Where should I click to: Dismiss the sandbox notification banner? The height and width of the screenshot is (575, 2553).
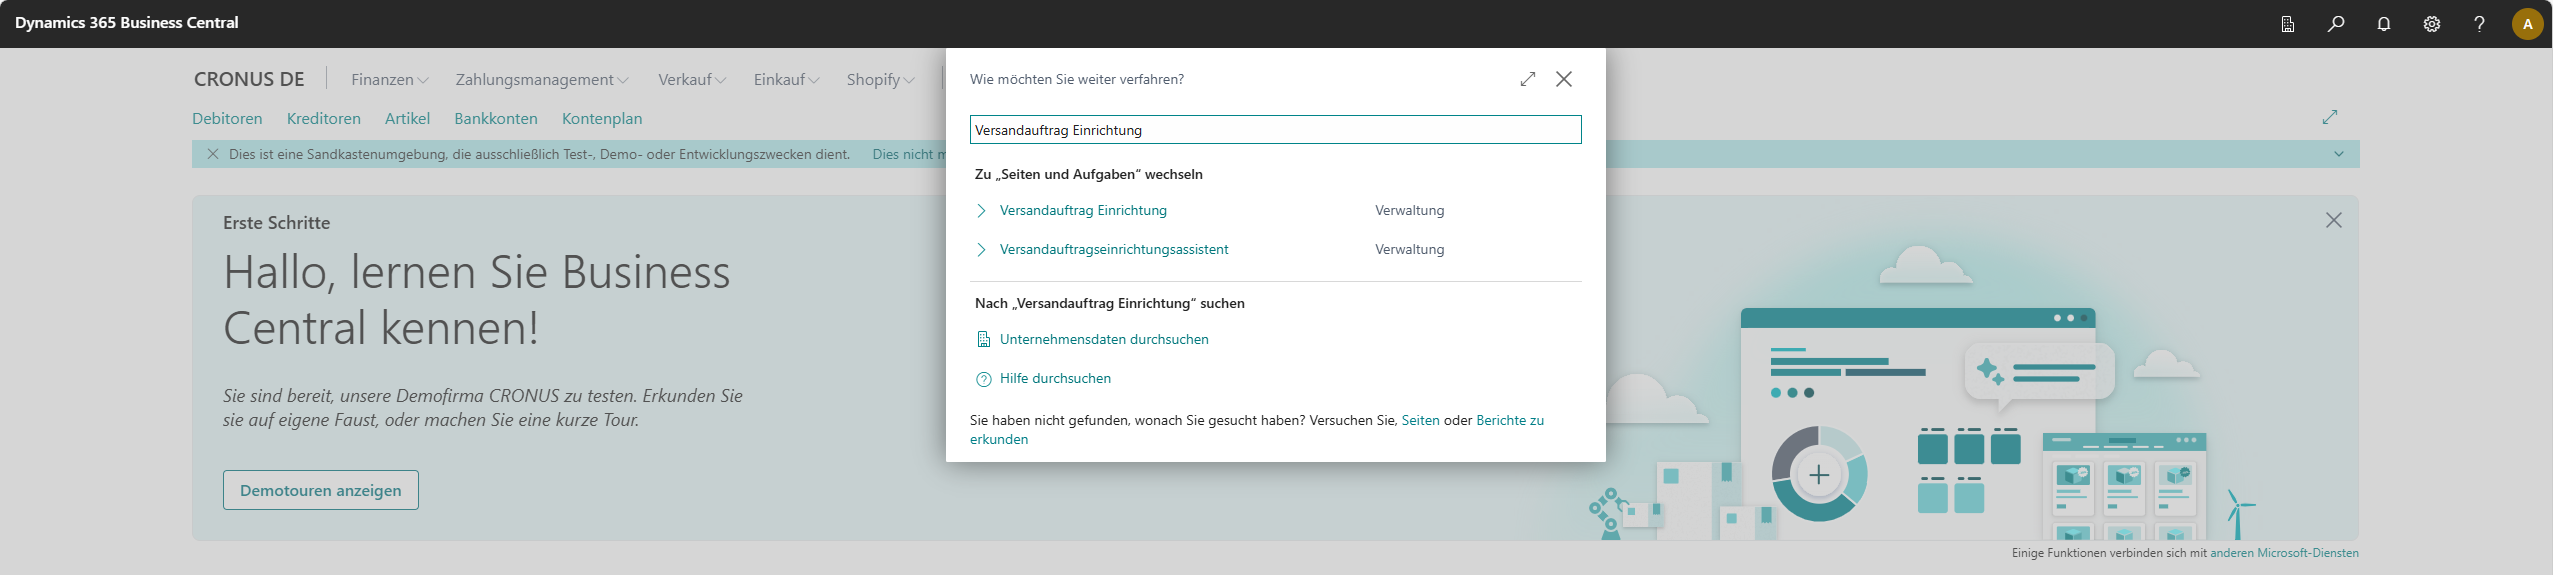point(212,154)
